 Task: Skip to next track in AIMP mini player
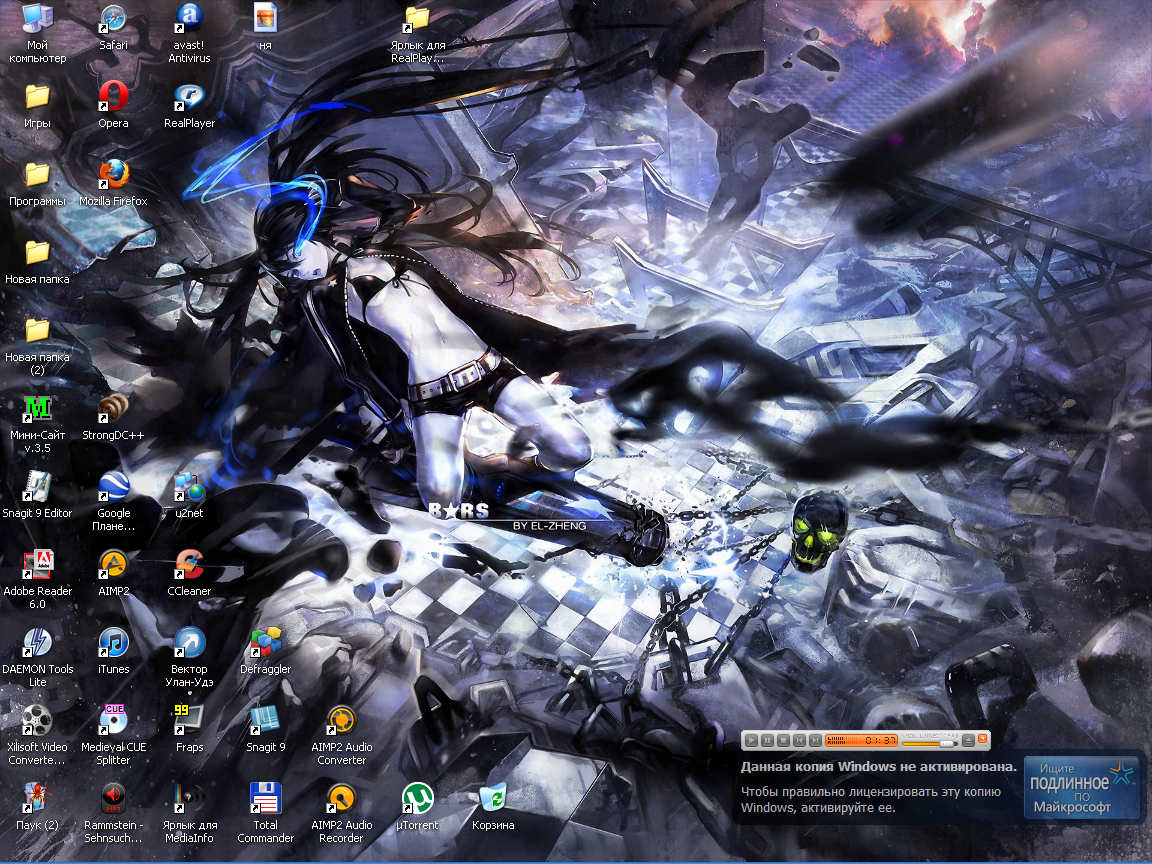pyautogui.click(x=816, y=741)
